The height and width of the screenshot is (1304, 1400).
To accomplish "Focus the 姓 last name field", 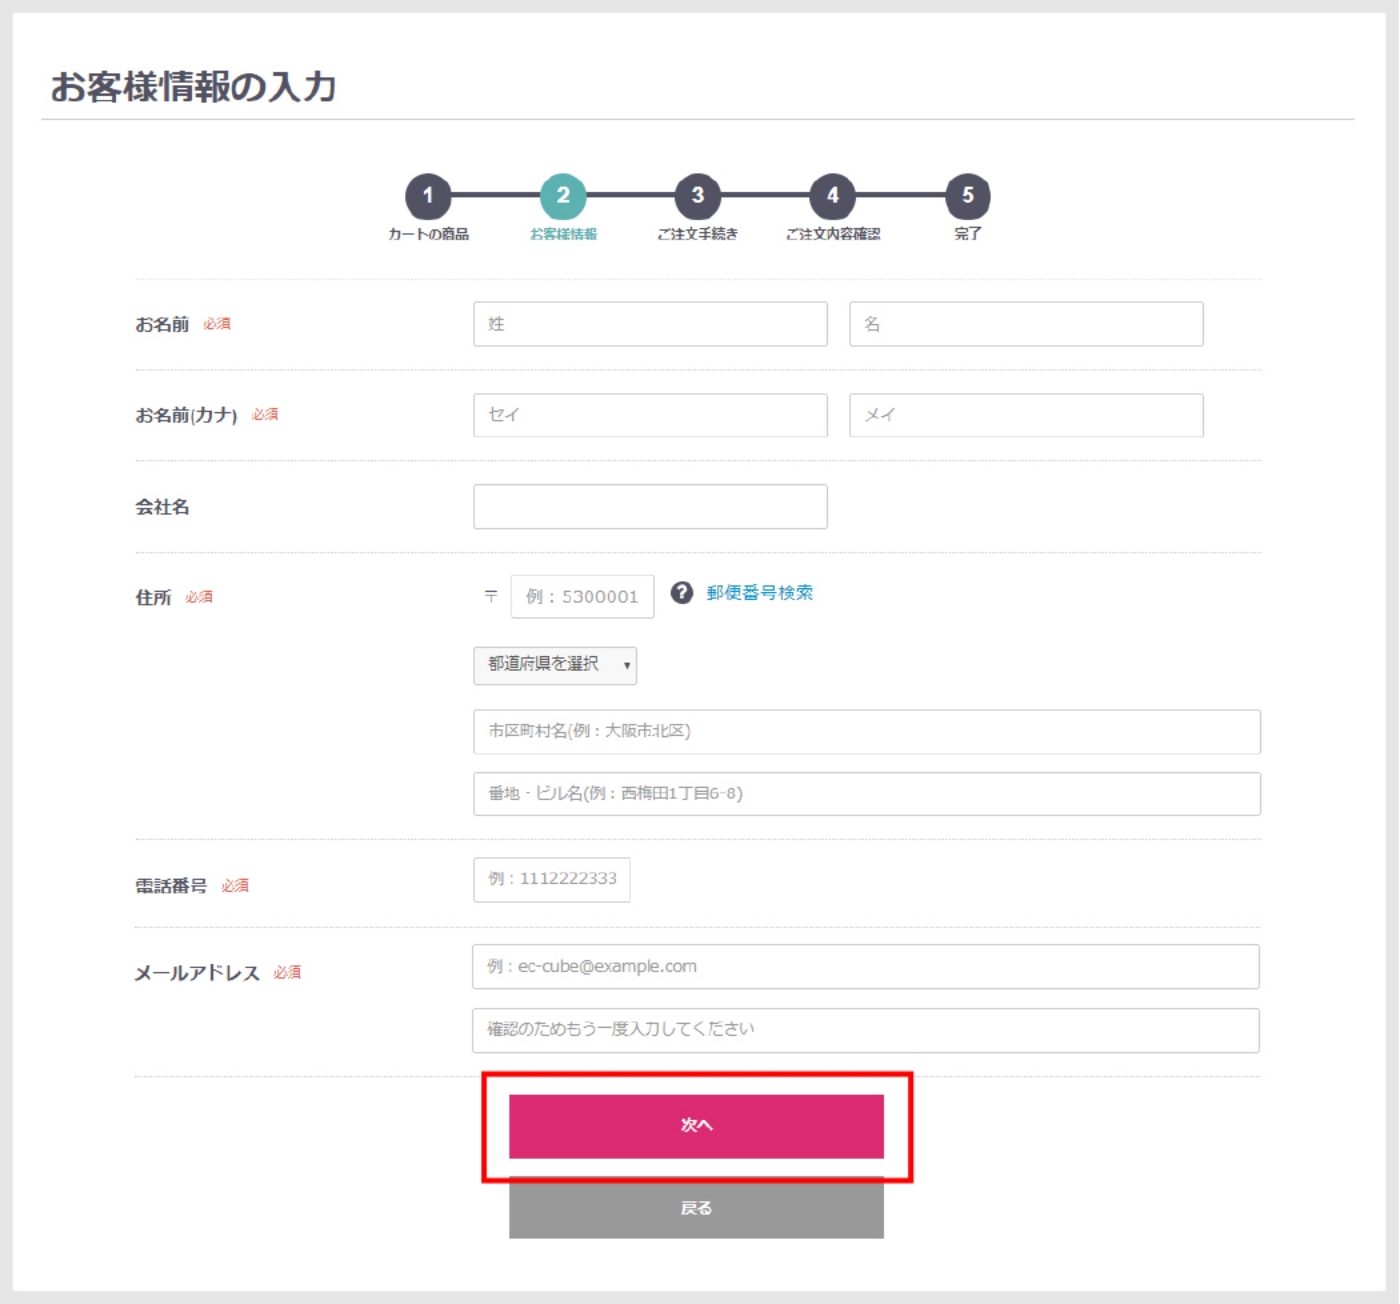I will point(650,324).
